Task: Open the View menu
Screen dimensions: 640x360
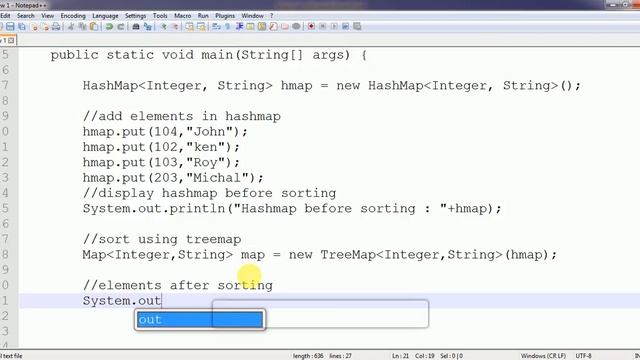Action: (47, 16)
